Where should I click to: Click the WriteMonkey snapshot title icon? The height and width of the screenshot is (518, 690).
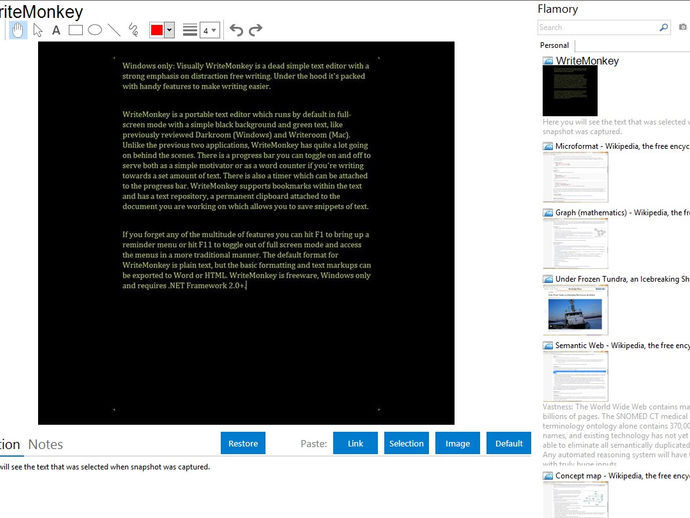548,61
